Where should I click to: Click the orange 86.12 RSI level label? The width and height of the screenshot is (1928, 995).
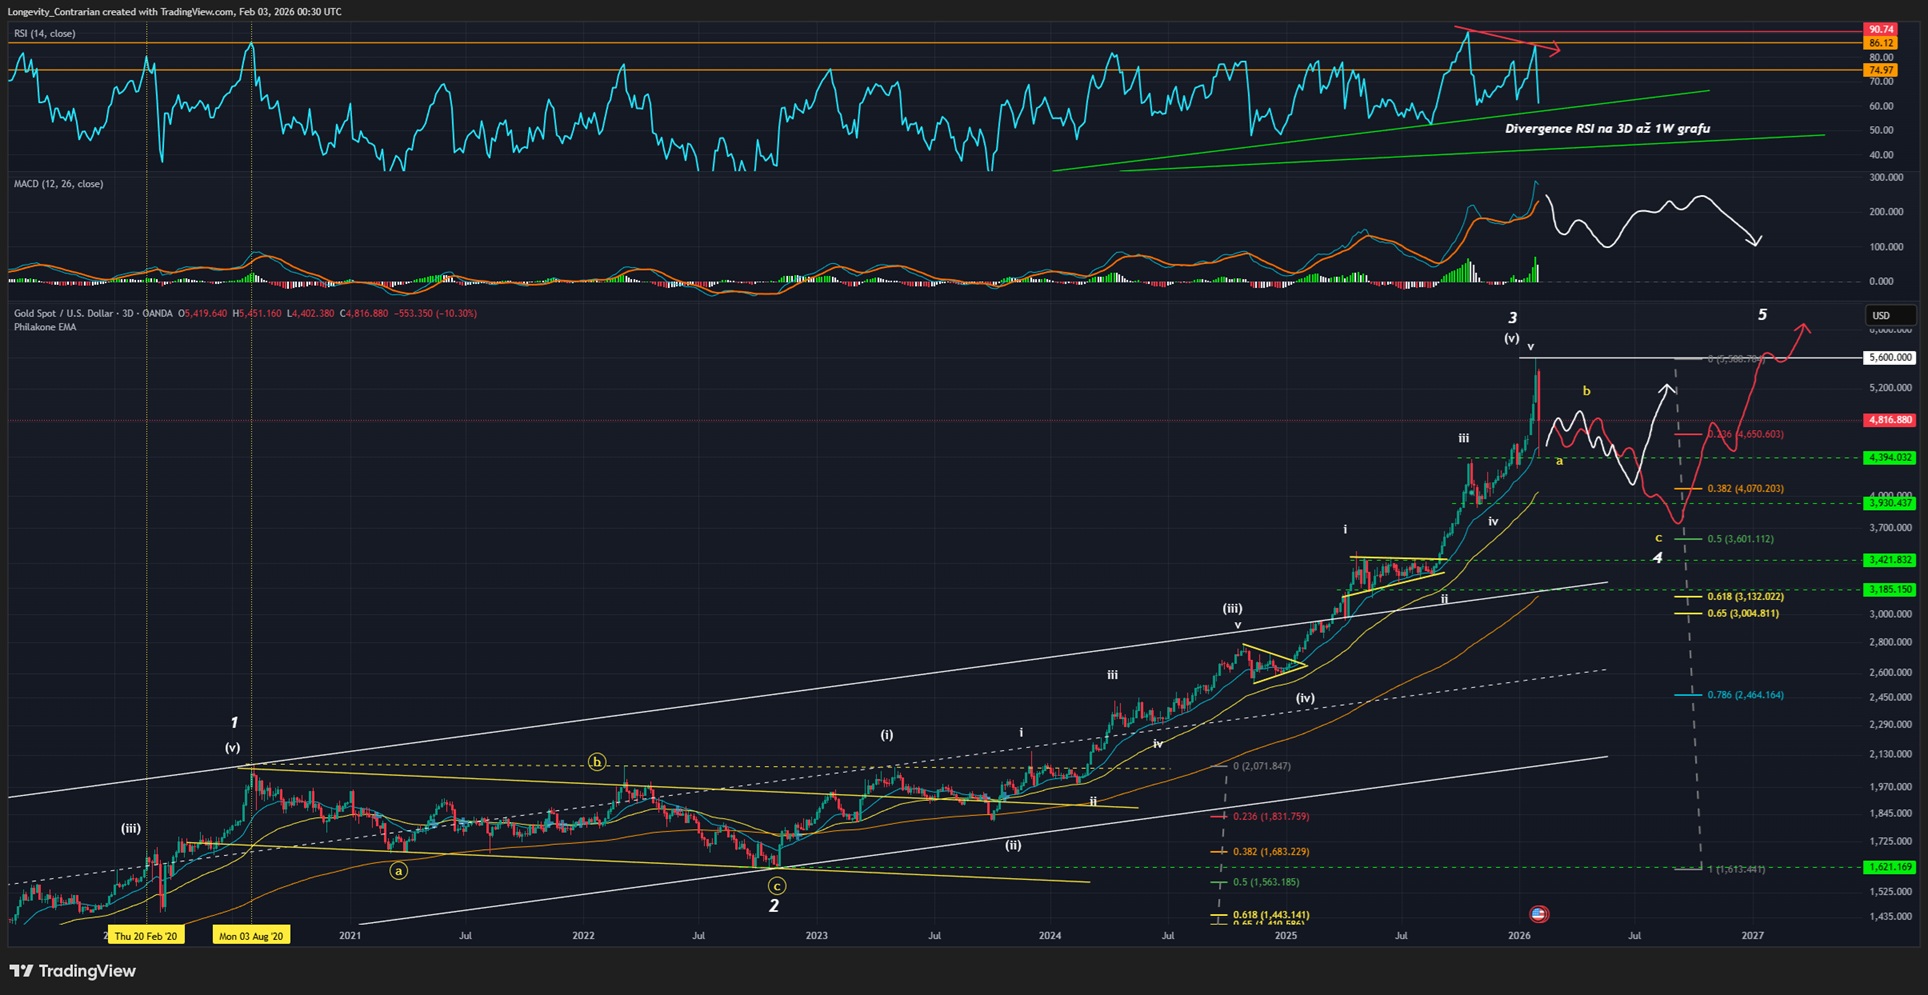[1880, 43]
